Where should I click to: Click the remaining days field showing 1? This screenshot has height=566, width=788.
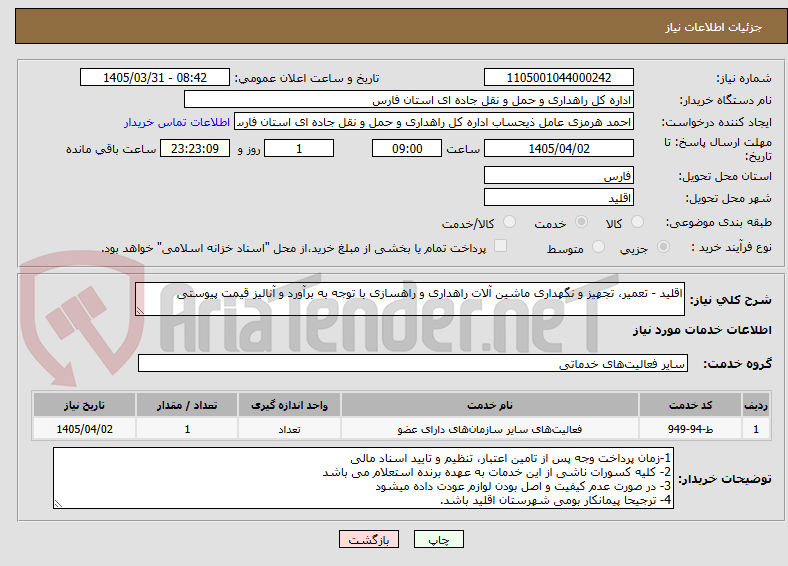(299, 149)
